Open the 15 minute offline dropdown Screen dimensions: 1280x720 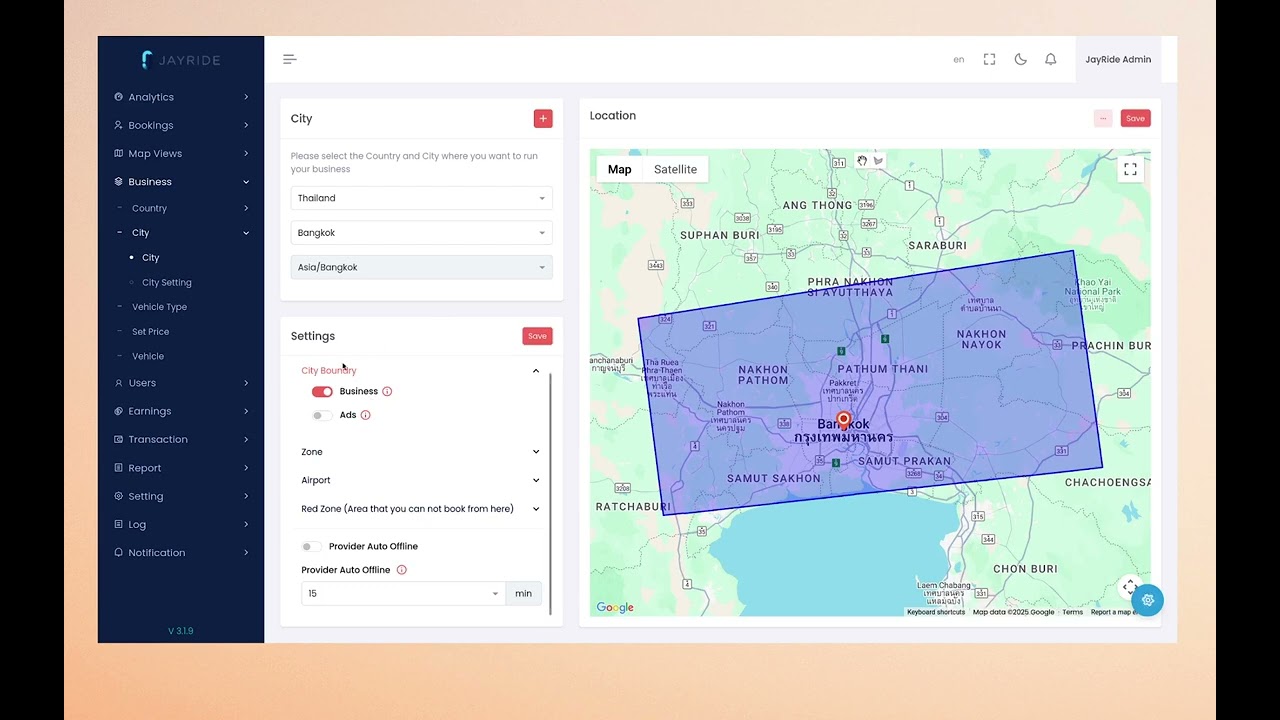tap(403, 593)
